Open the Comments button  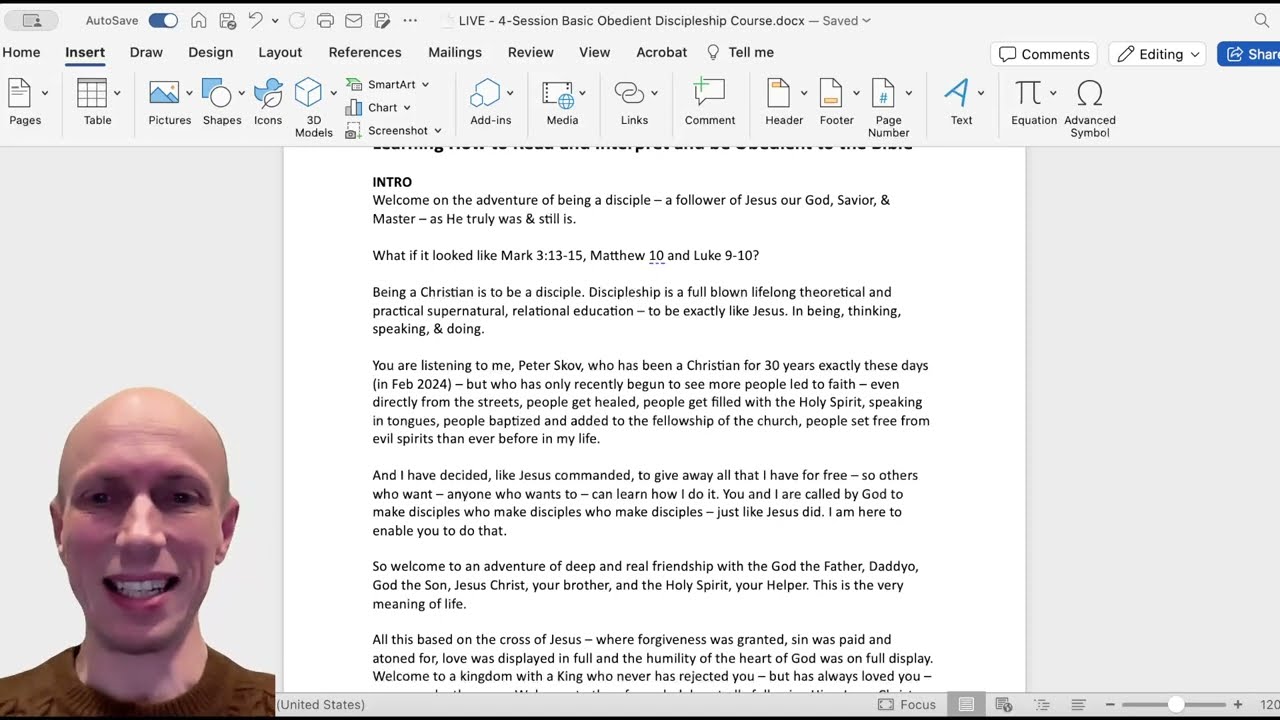pos(1044,54)
